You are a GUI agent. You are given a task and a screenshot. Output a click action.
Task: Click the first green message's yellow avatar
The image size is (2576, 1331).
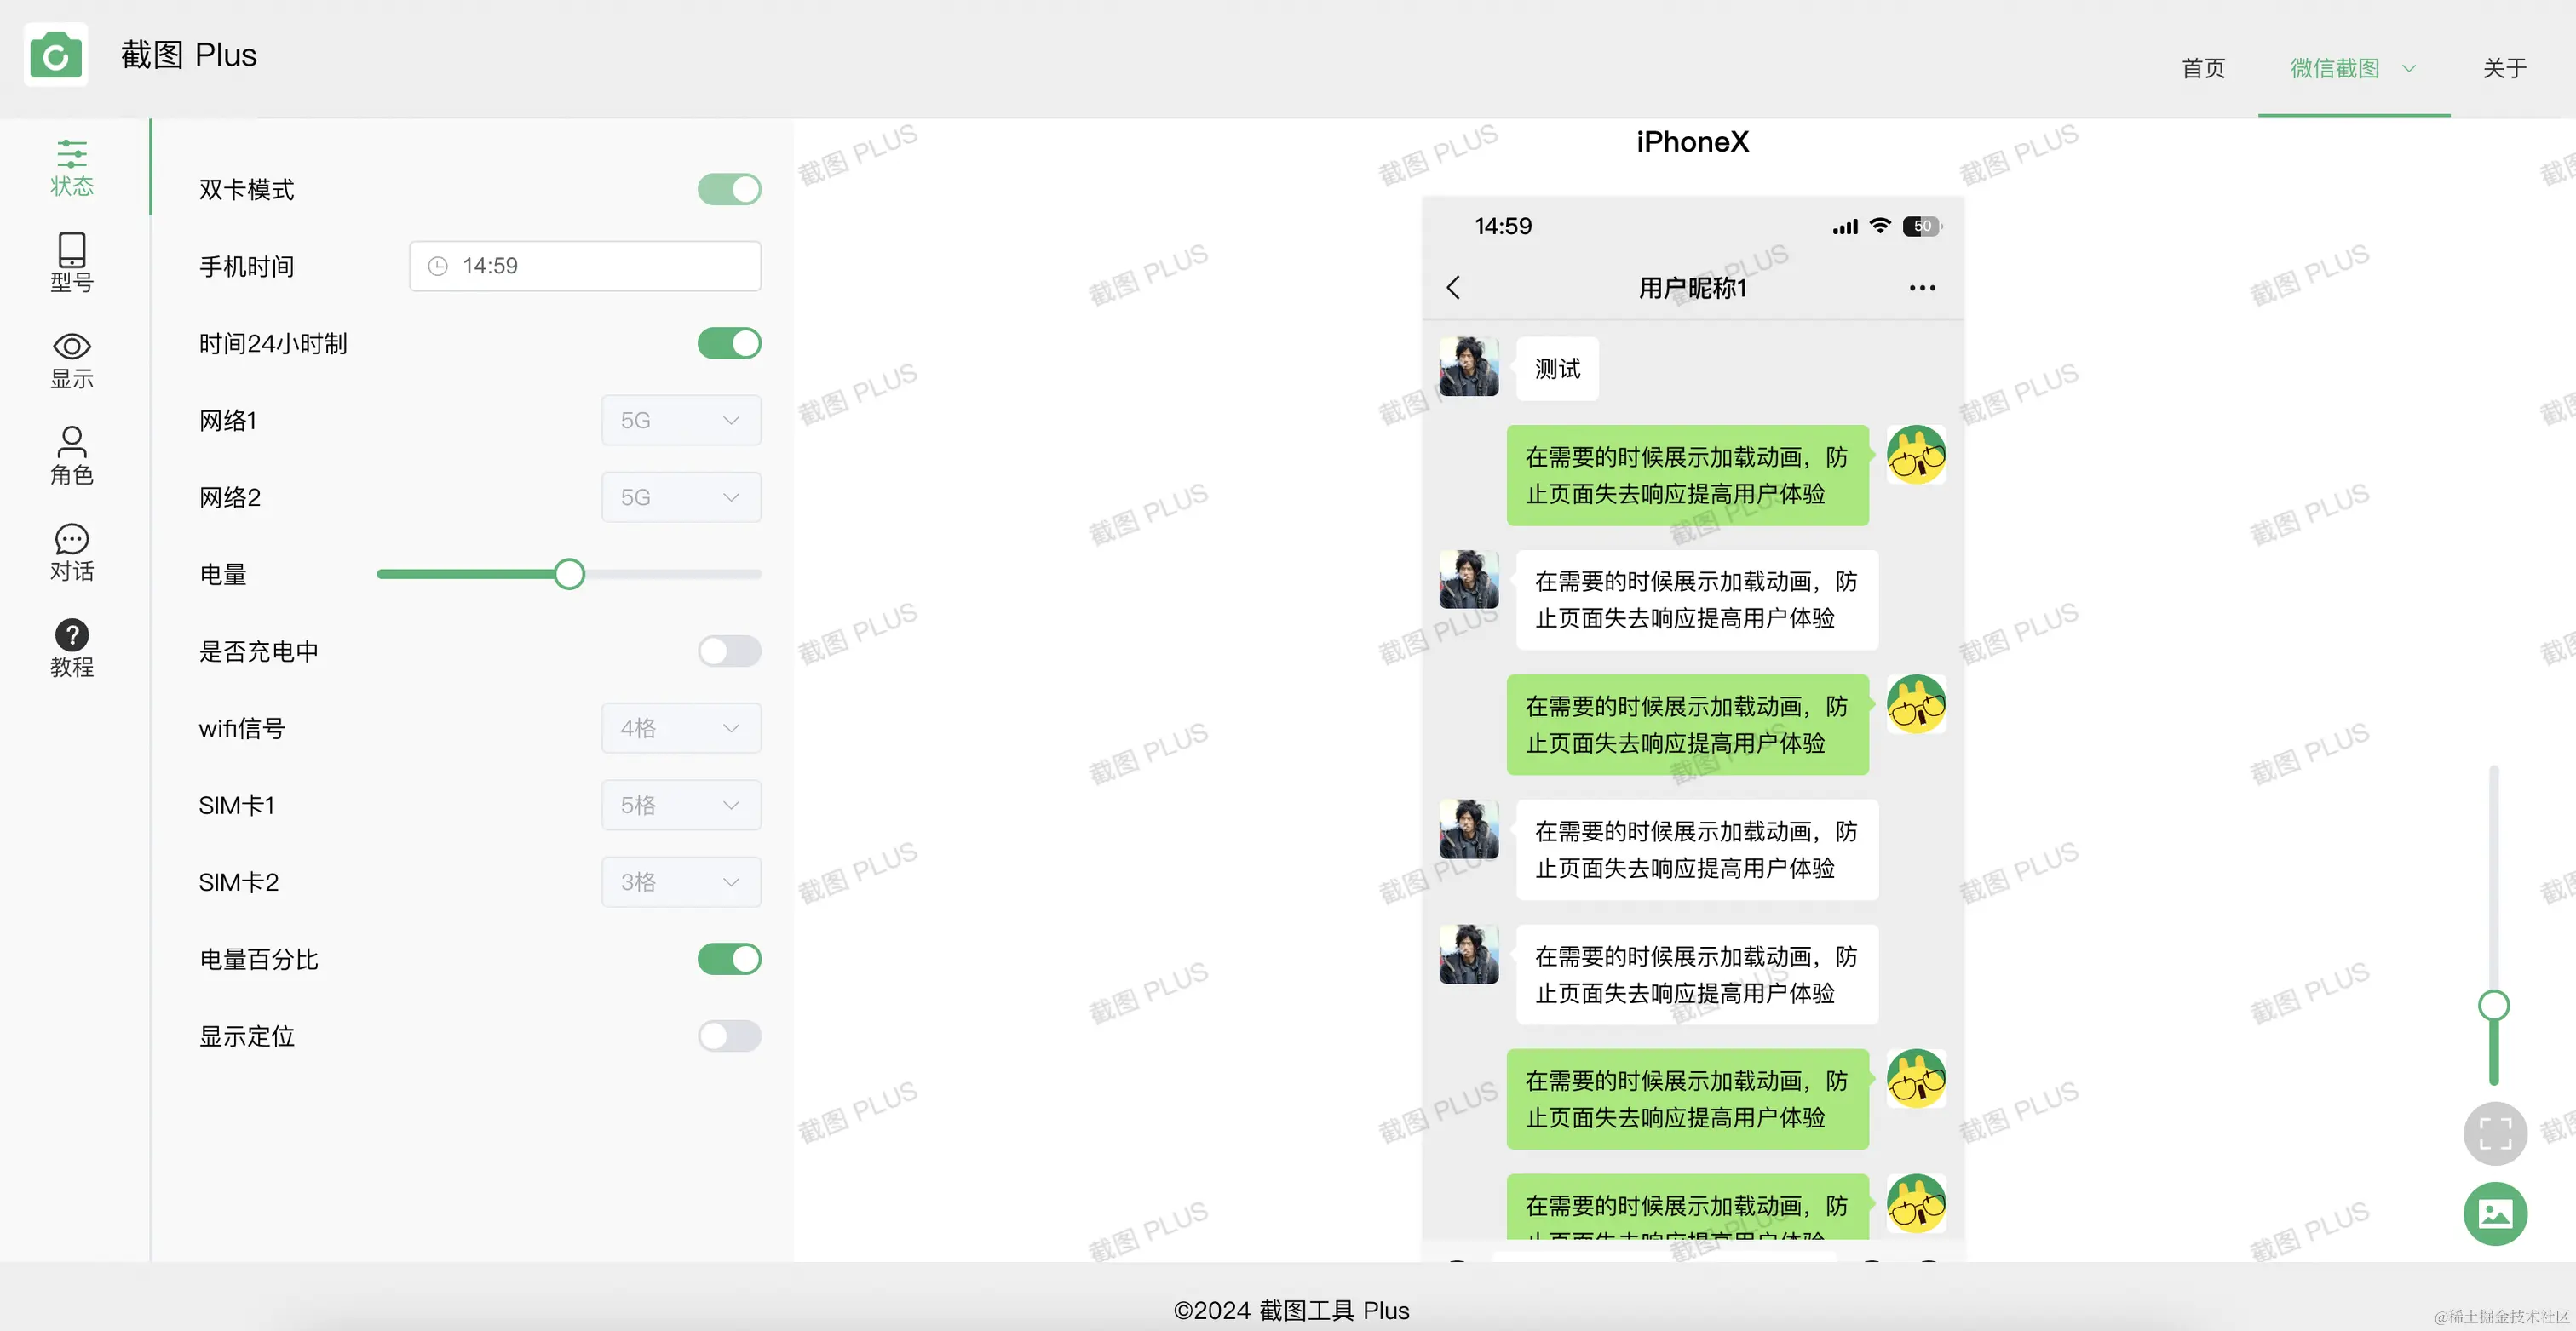click(x=1916, y=455)
